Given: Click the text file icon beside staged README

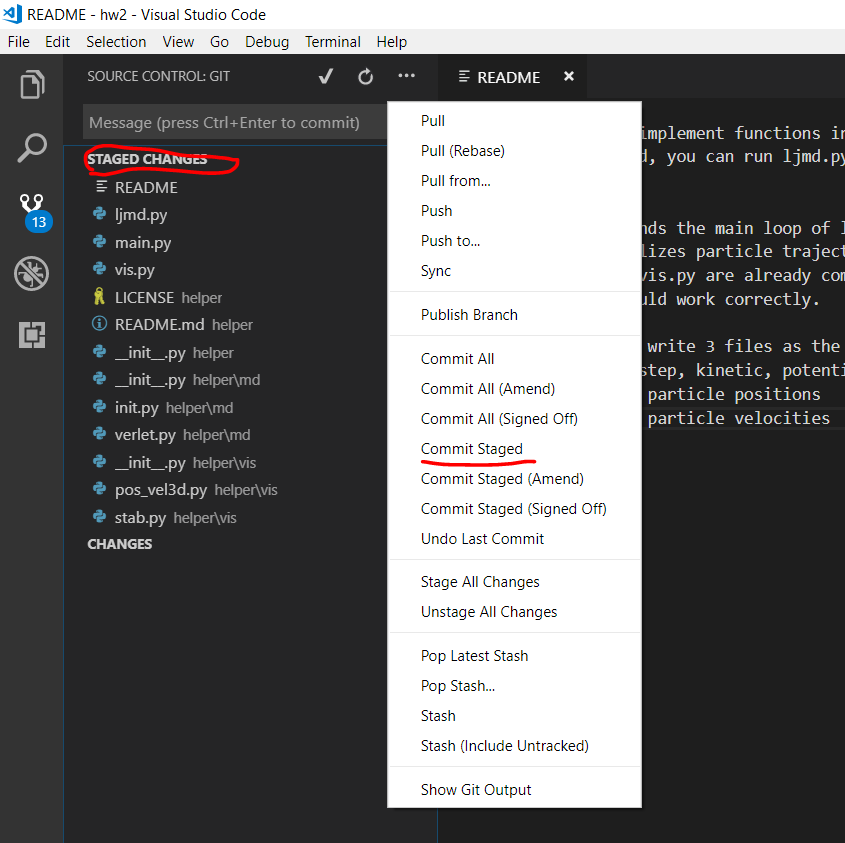Looking at the screenshot, I should (x=101, y=186).
